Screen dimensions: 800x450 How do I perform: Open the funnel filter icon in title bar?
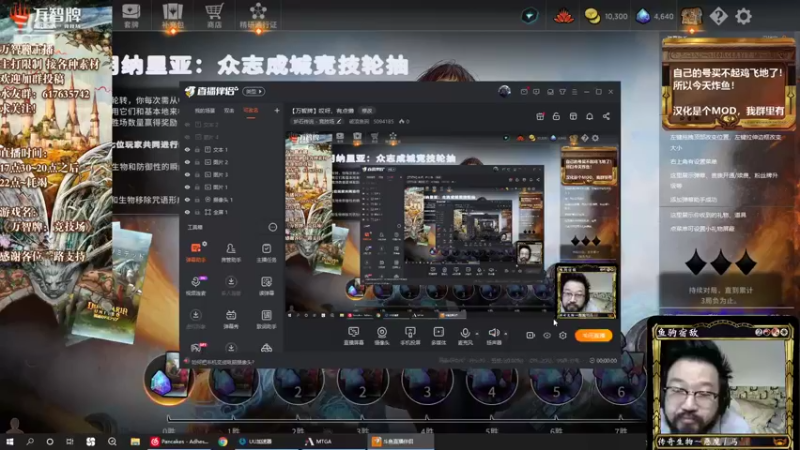562,92
